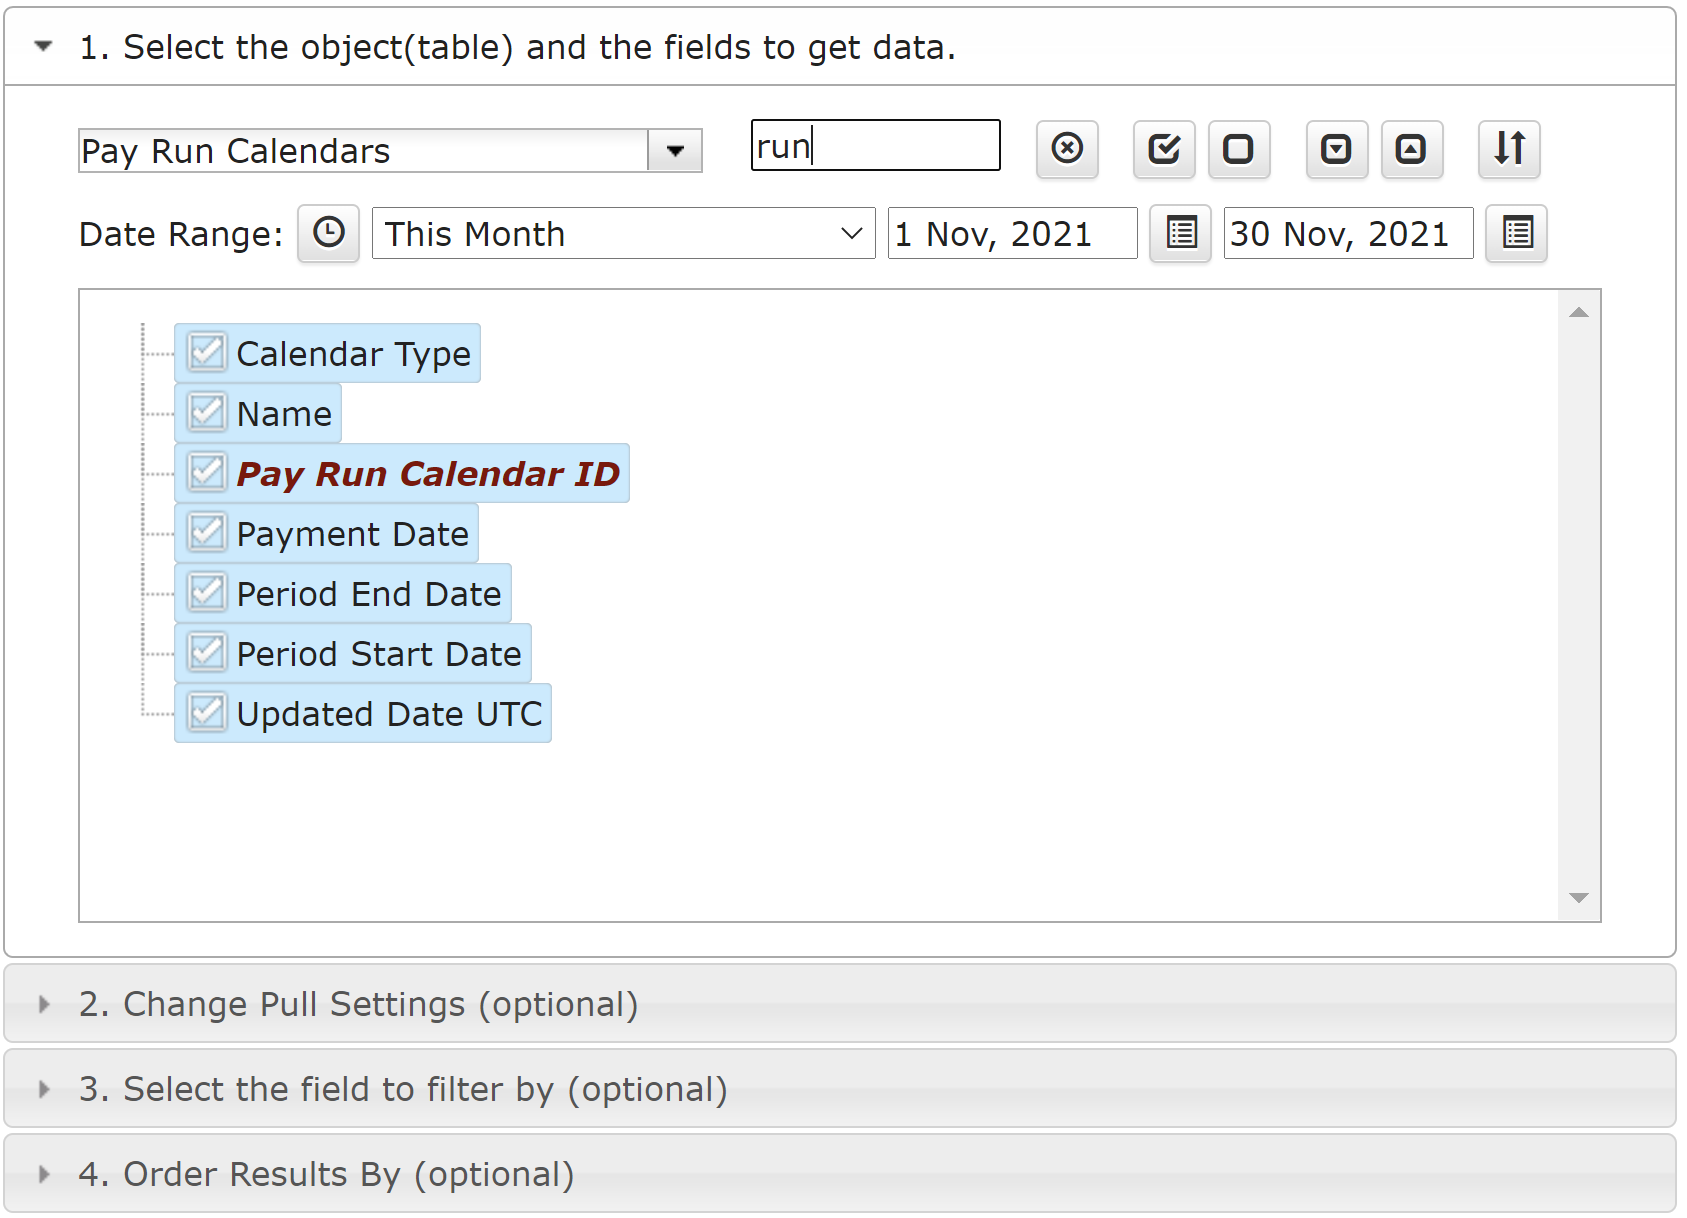Toggle the Updated Date UTC checkbox
The height and width of the screenshot is (1218, 1687).
point(207,713)
